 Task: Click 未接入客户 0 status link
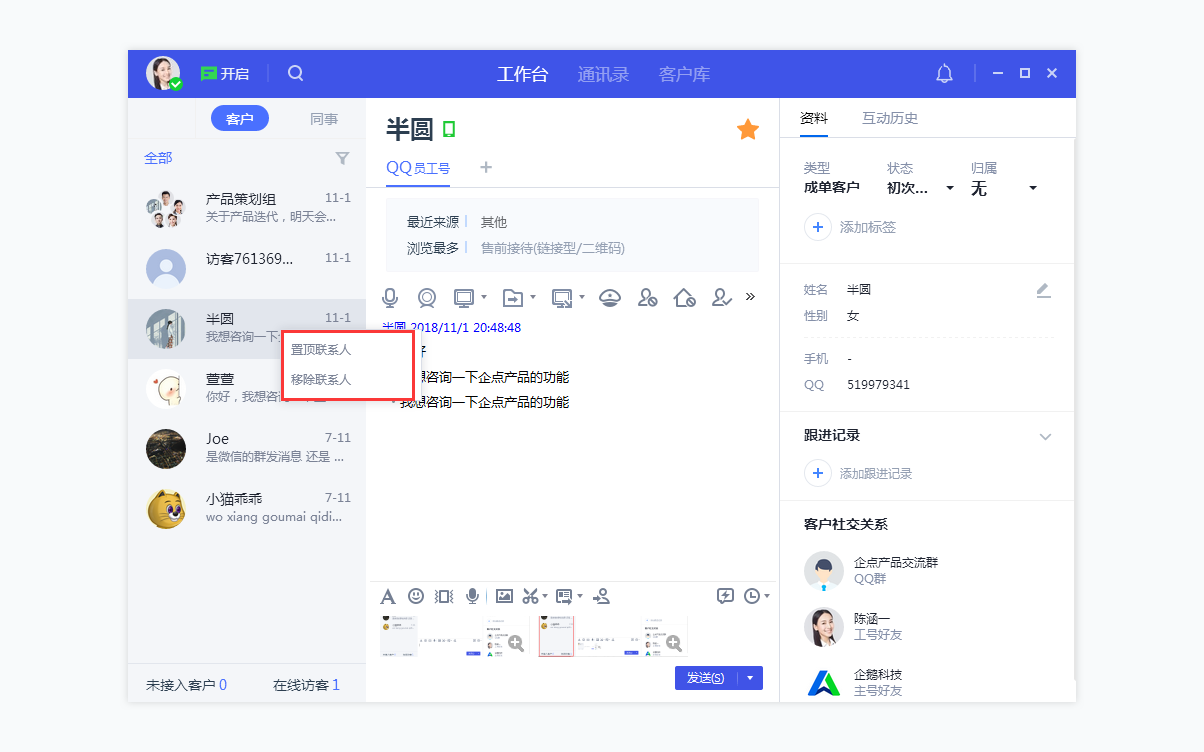(x=186, y=685)
